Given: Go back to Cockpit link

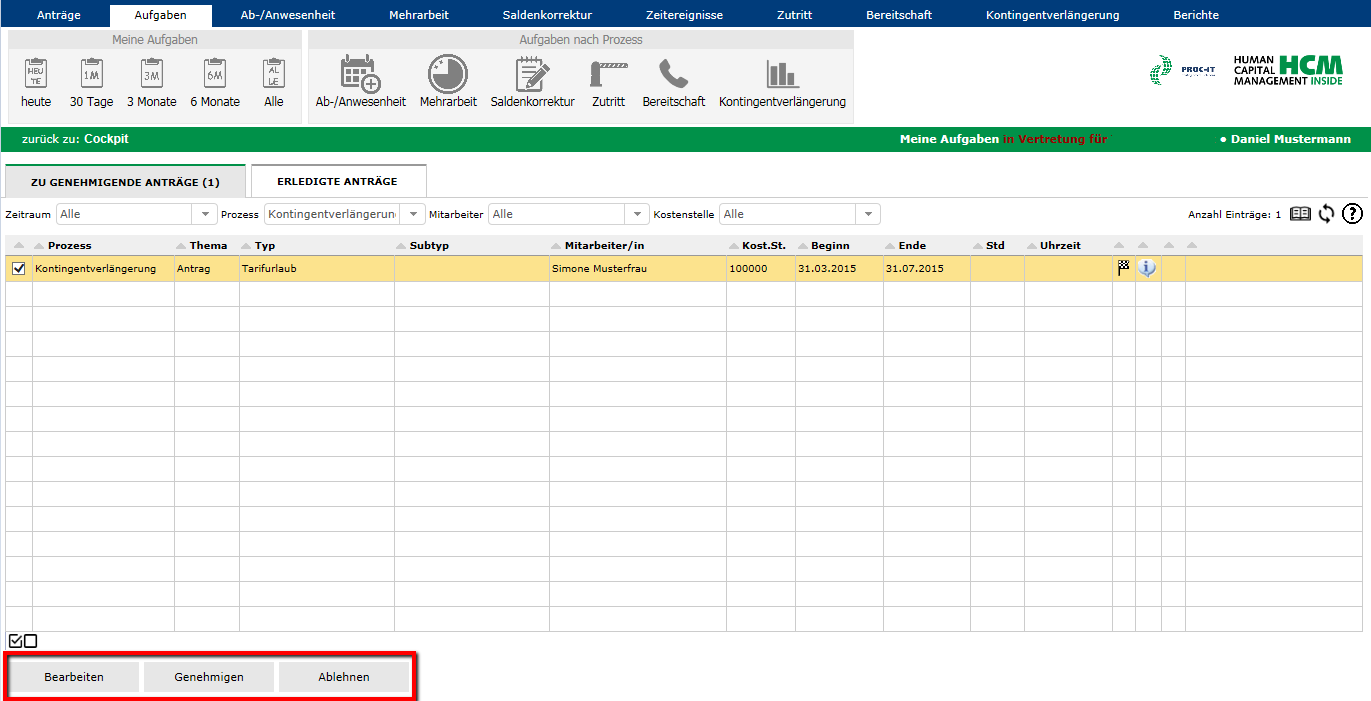Looking at the screenshot, I should [x=106, y=139].
